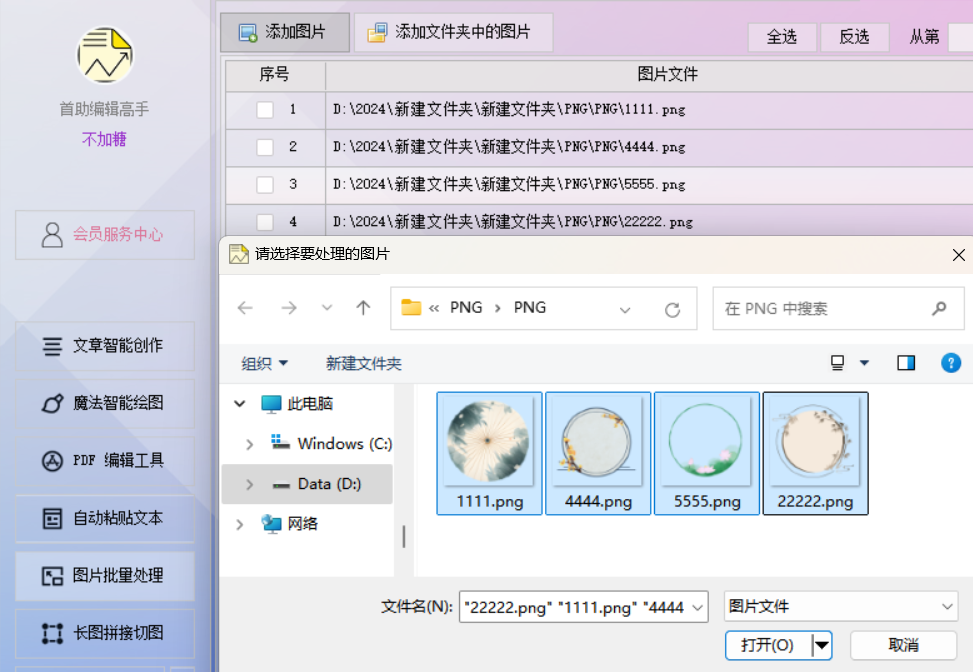Screen dimensions: 973x672
Task: Click the dialog title bar icon
Action: (x=238, y=254)
